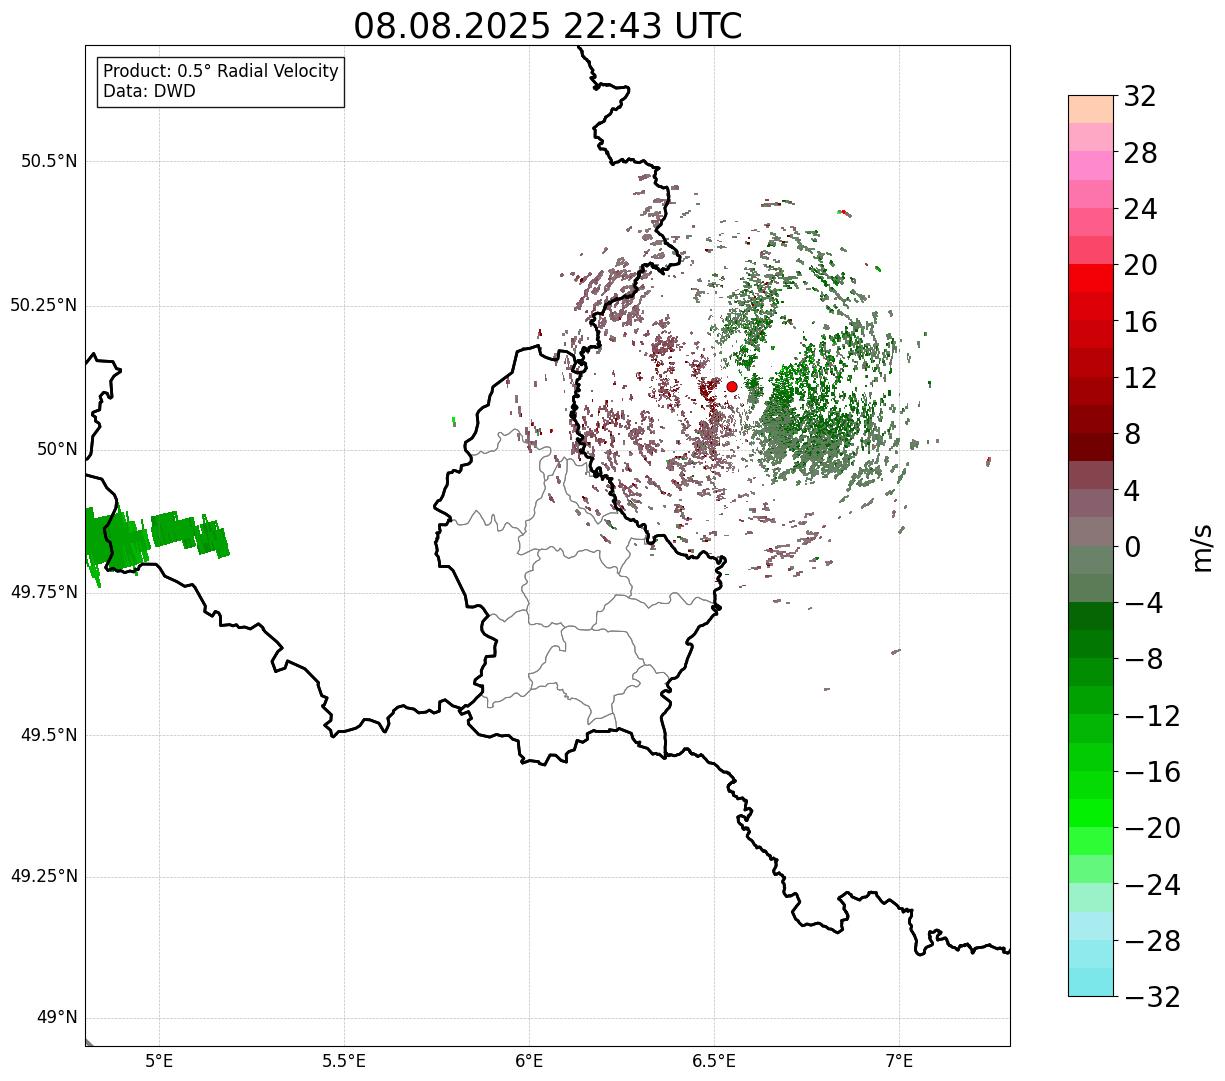Click the cyan swatch at the colorbar bottom

click(1090, 982)
